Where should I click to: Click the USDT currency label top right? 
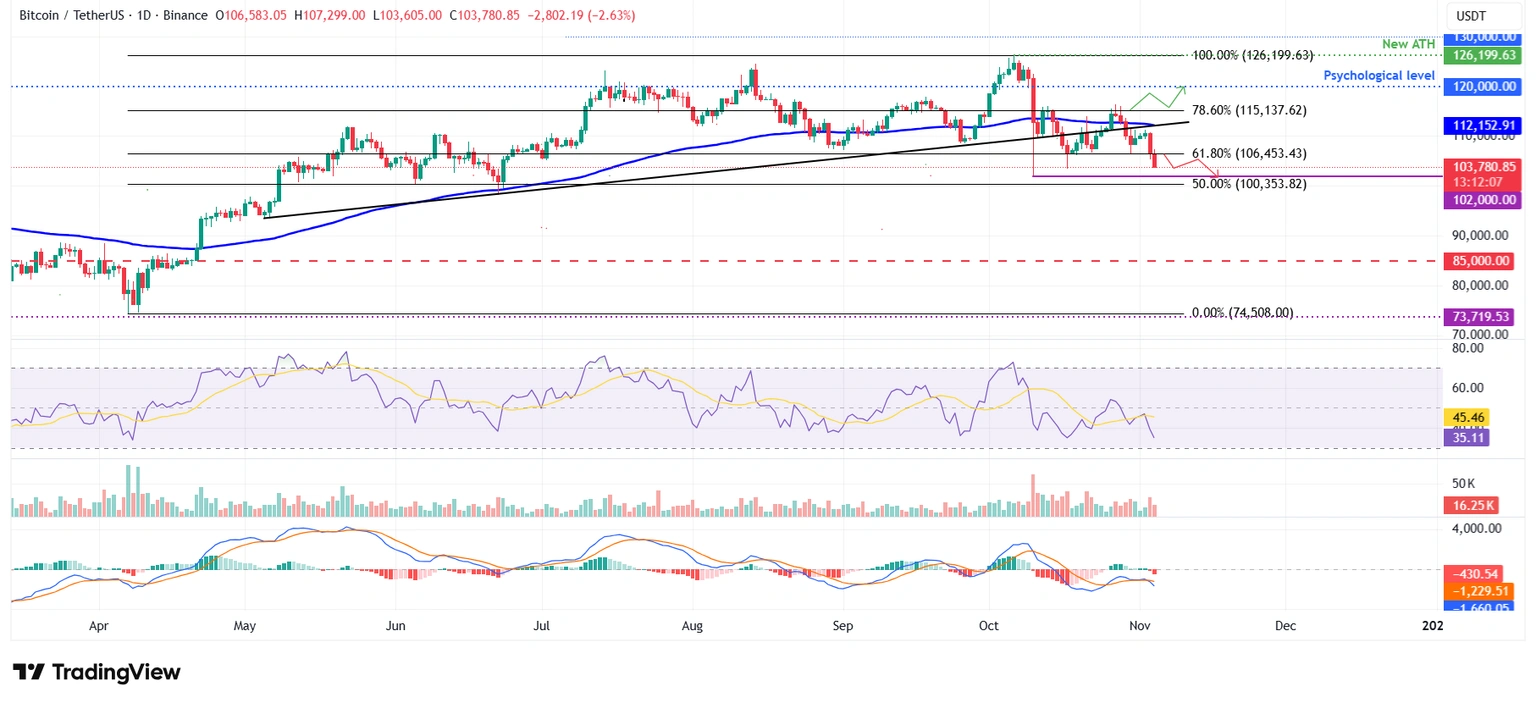(x=1471, y=16)
